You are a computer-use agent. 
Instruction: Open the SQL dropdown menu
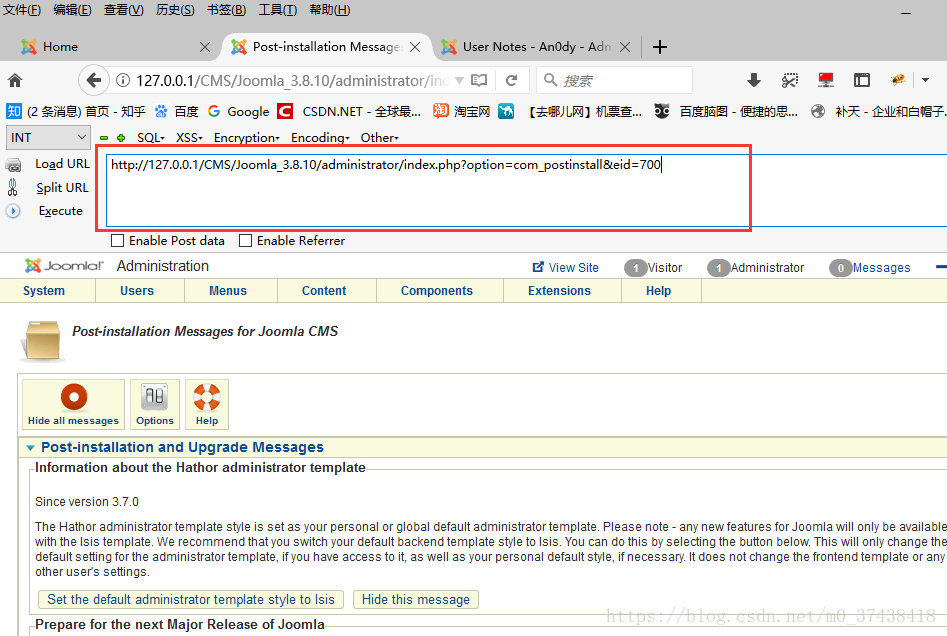tap(151, 138)
